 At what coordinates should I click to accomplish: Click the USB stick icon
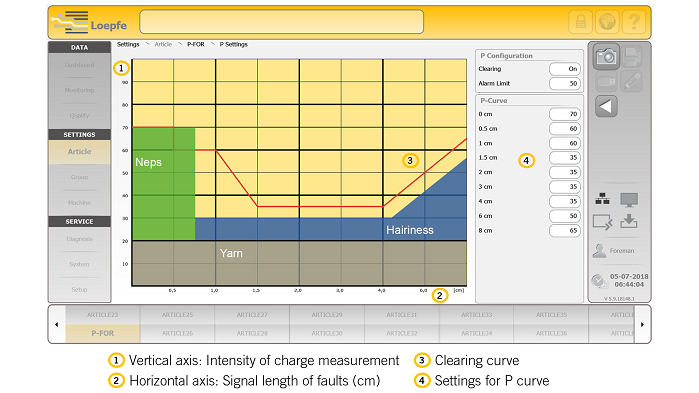pyautogui.click(x=606, y=82)
